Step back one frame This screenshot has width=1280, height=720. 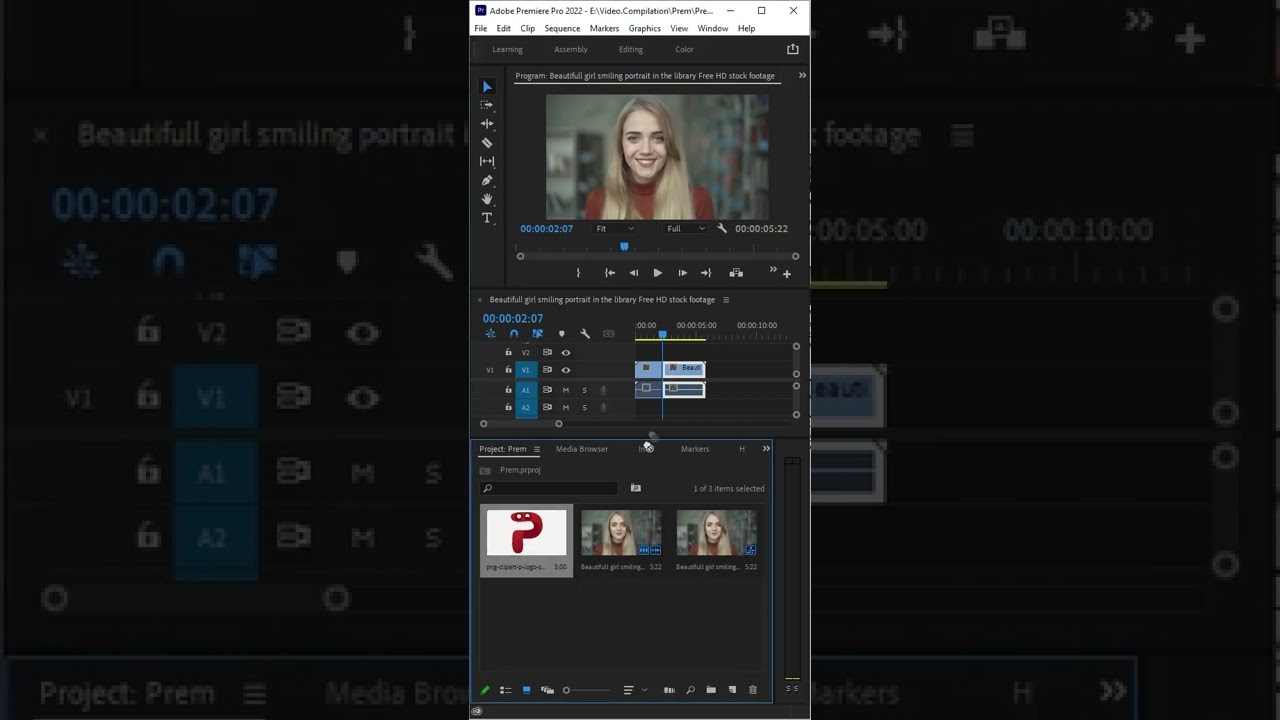tap(633, 273)
